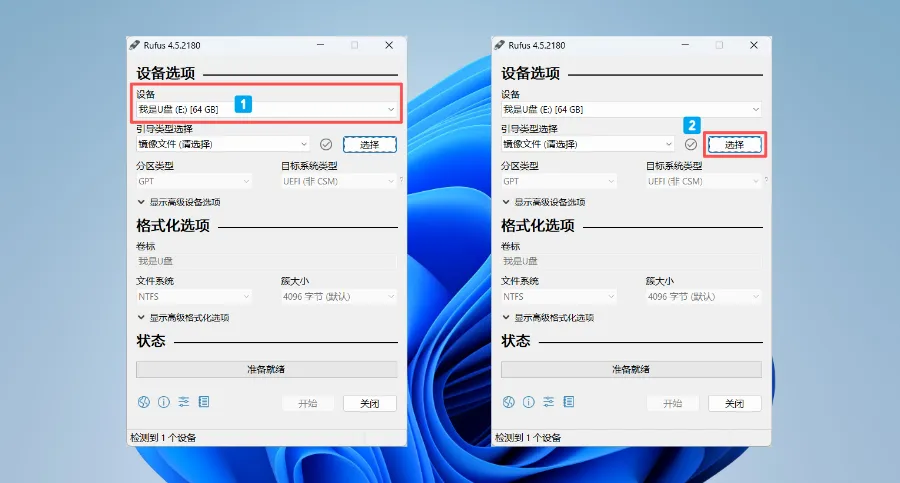This screenshot has height=483, width=900.
Task: Show the log icon in right window
Action: pyautogui.click(x=569, y=402)
